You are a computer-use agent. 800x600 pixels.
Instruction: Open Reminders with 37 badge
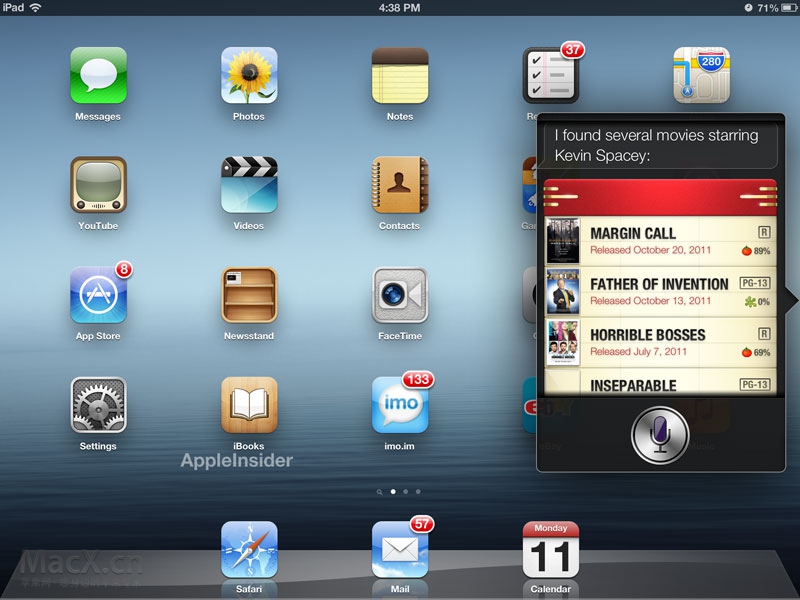pyautogui.click(x=551, y=75)
